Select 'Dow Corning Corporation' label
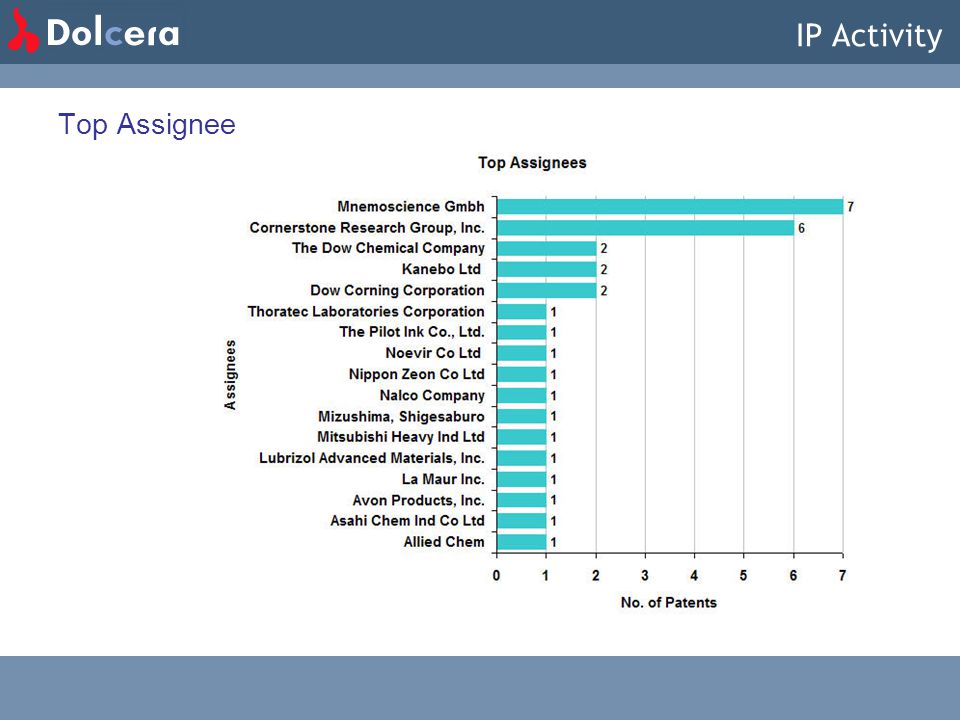Viewport: 960px width, 720px height. pos(397,290)
